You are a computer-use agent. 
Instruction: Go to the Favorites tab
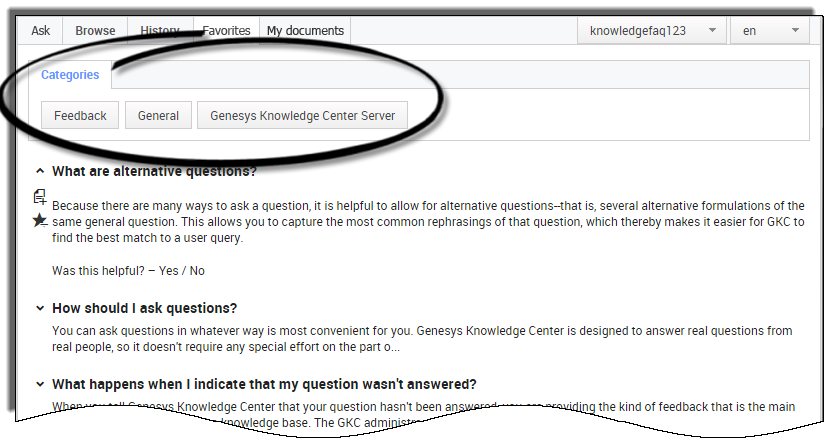(226, 31)
